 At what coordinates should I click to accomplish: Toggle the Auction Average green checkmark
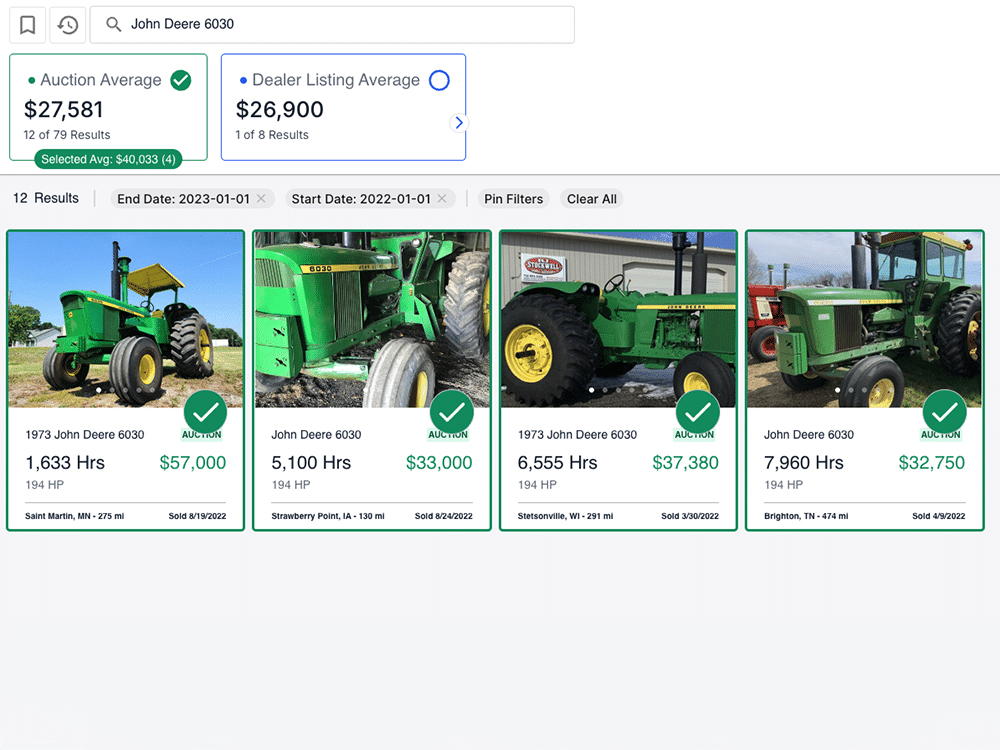181,80
